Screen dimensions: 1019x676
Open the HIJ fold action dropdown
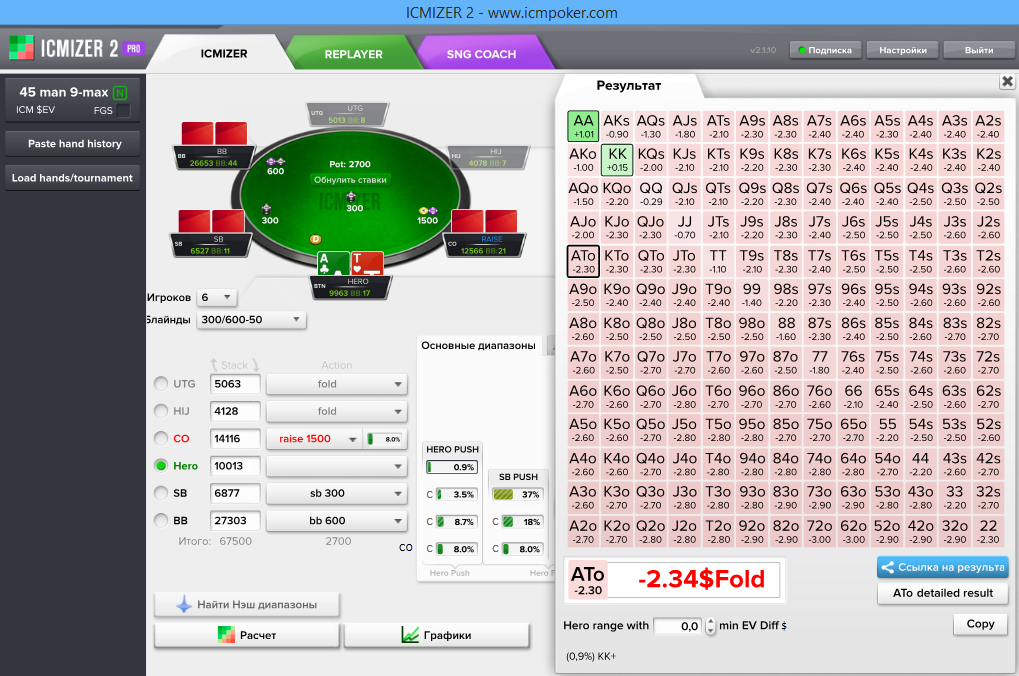[x=337, y=411]
